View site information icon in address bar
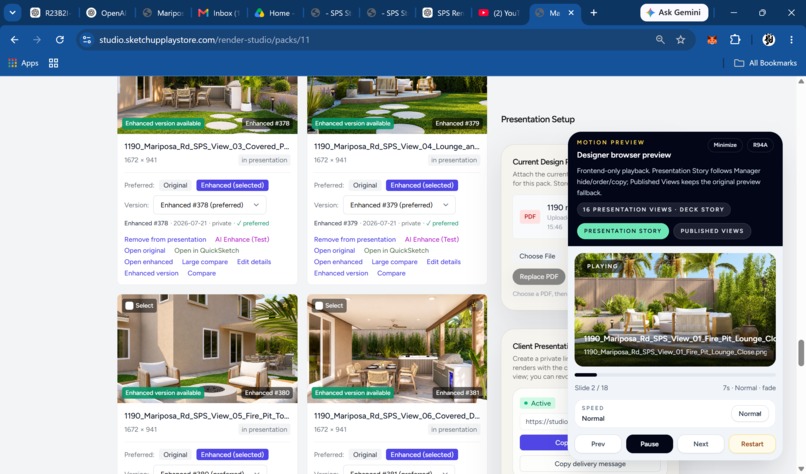The height and width of the screenshot is (474, 806). coord(87,40)
